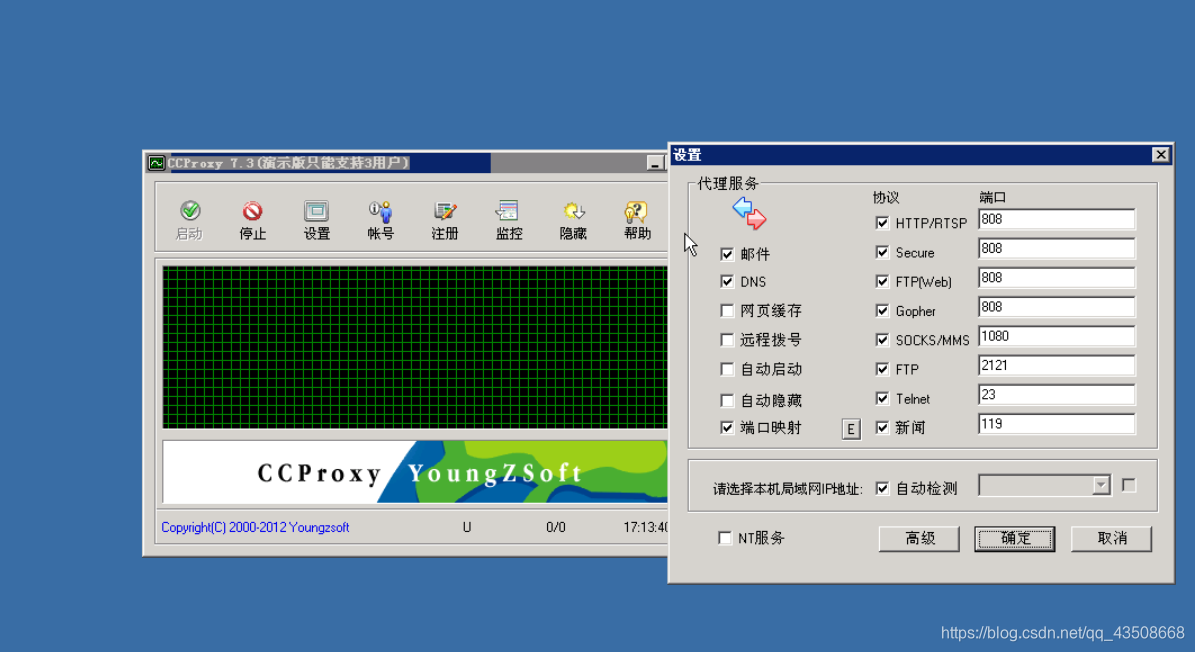Click the Start (启动) toolbar icon in CCProxy

(x=189, y=220)
